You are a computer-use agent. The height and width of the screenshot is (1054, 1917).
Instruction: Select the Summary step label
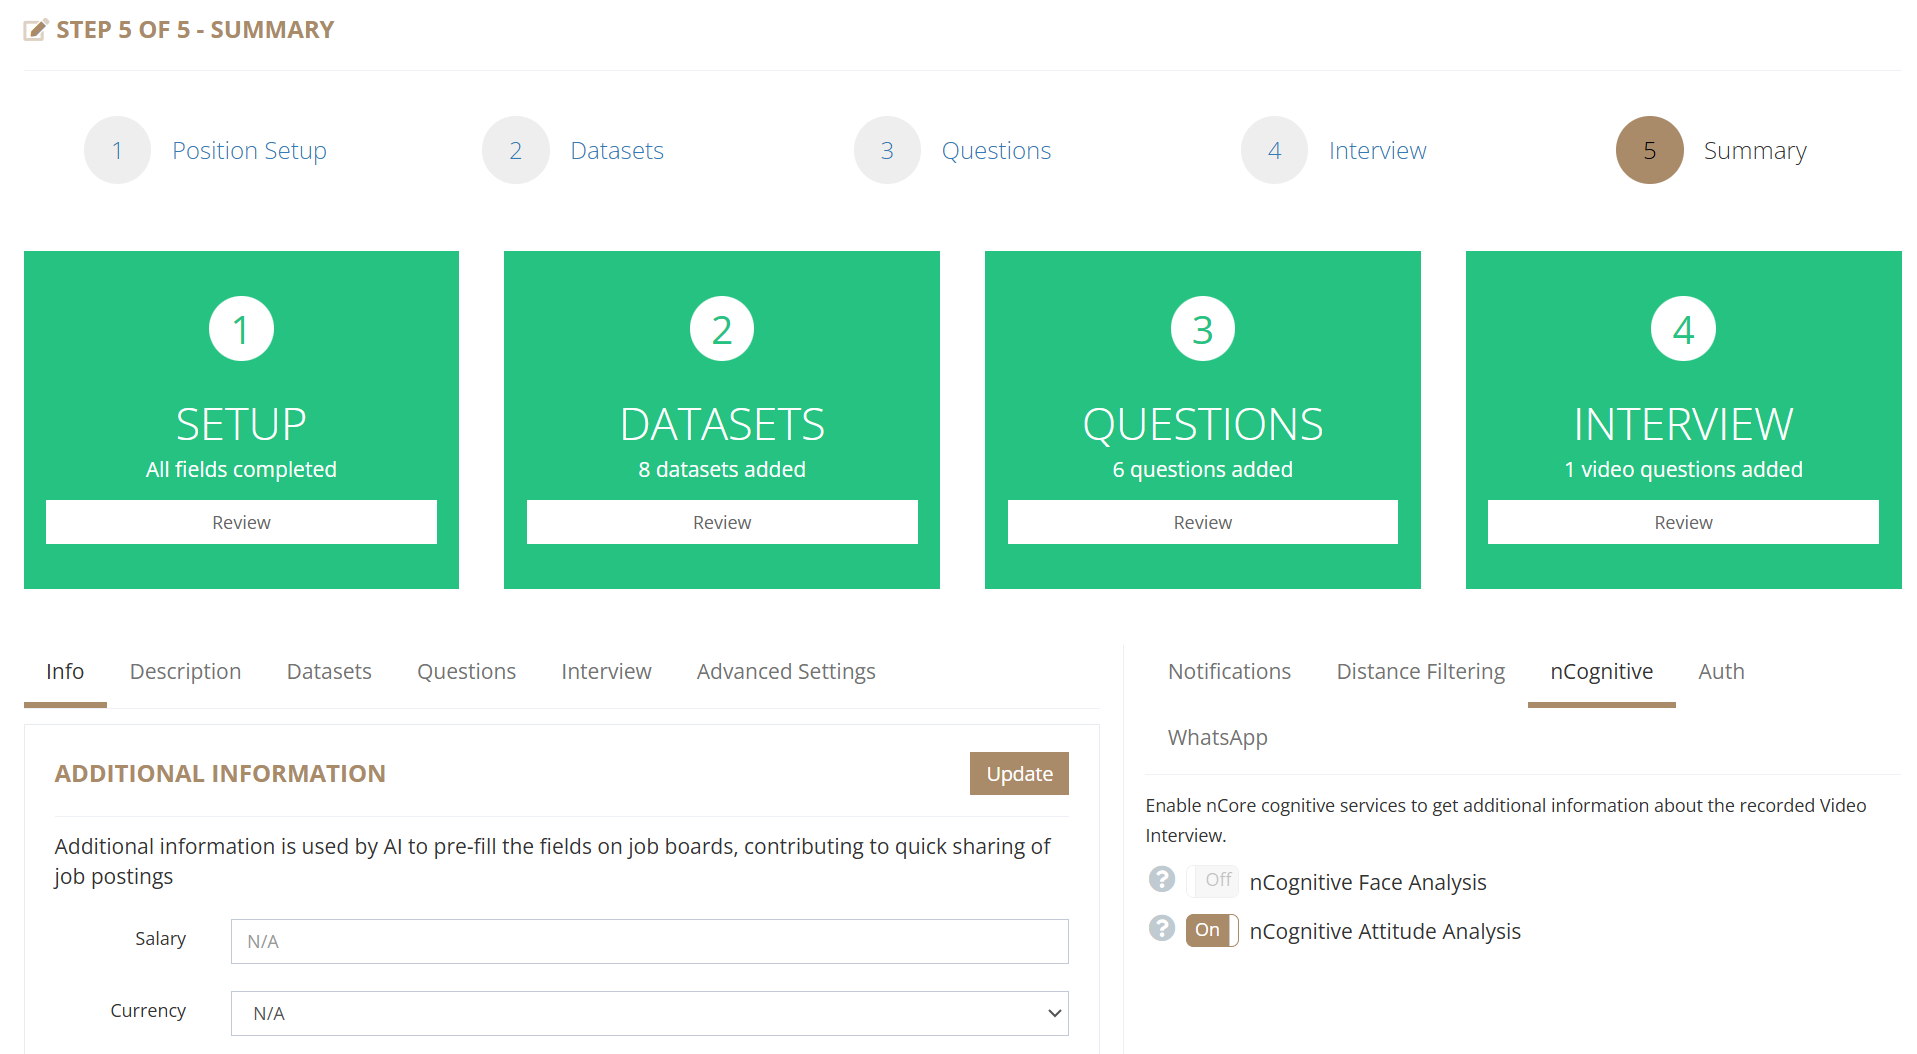[x=1755, y=150]
